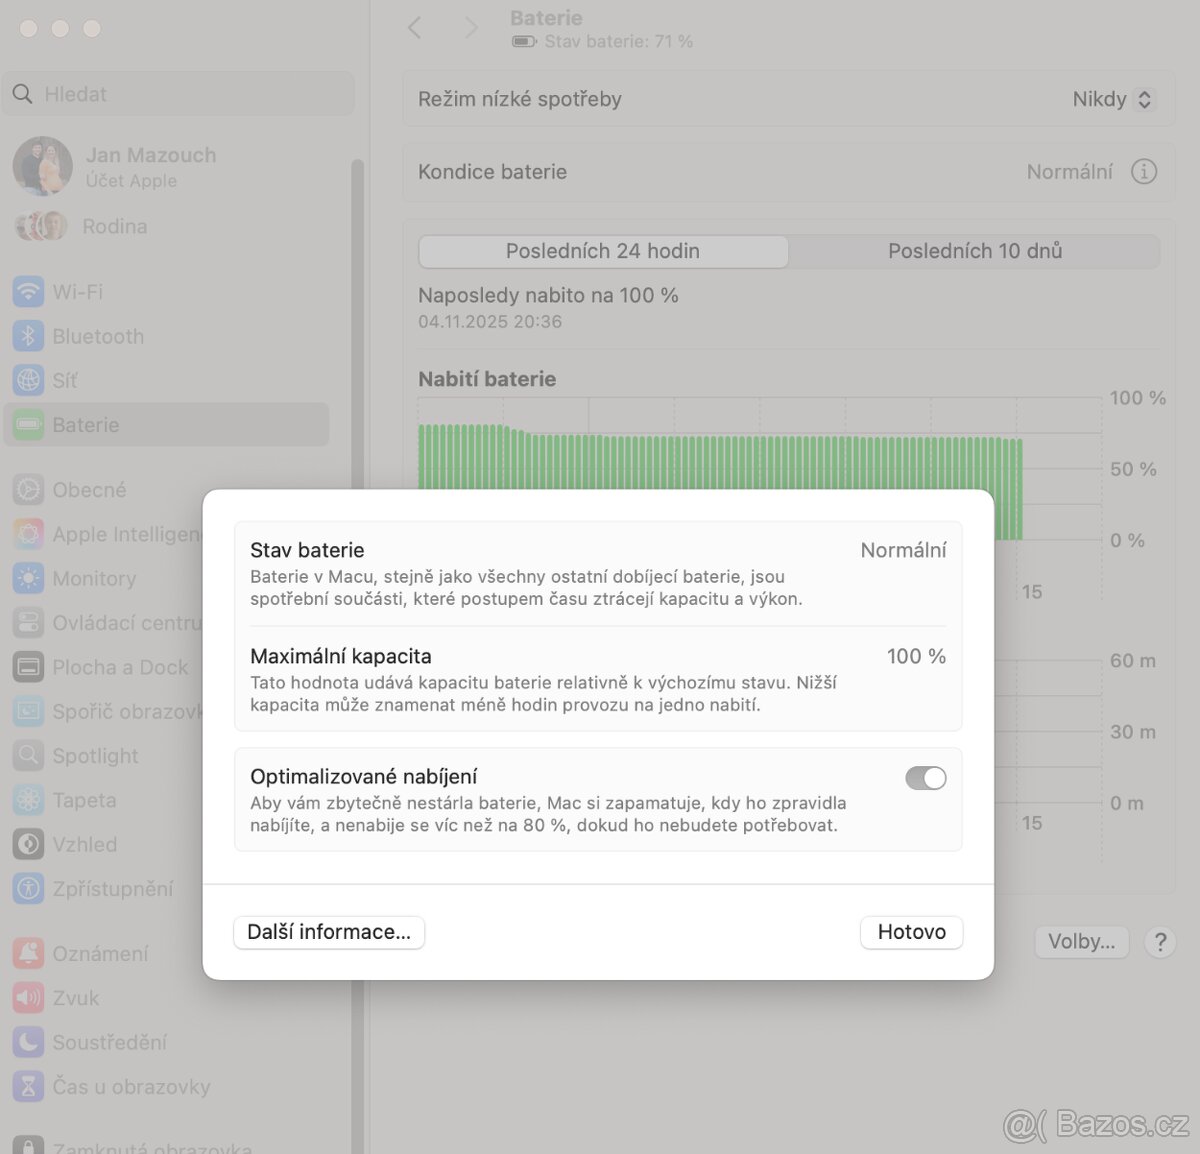Select the Síť network globe icon

(x=28, y=380)
